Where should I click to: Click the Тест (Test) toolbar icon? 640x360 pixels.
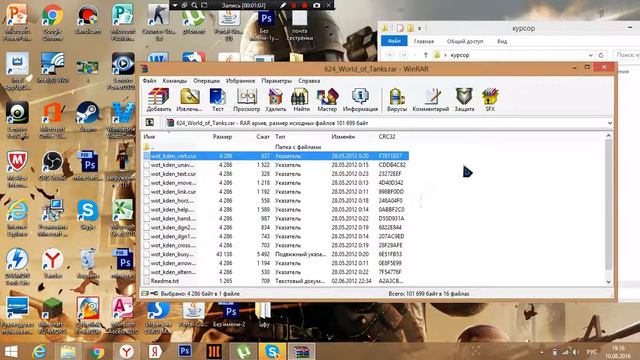(x=218, y=100)
